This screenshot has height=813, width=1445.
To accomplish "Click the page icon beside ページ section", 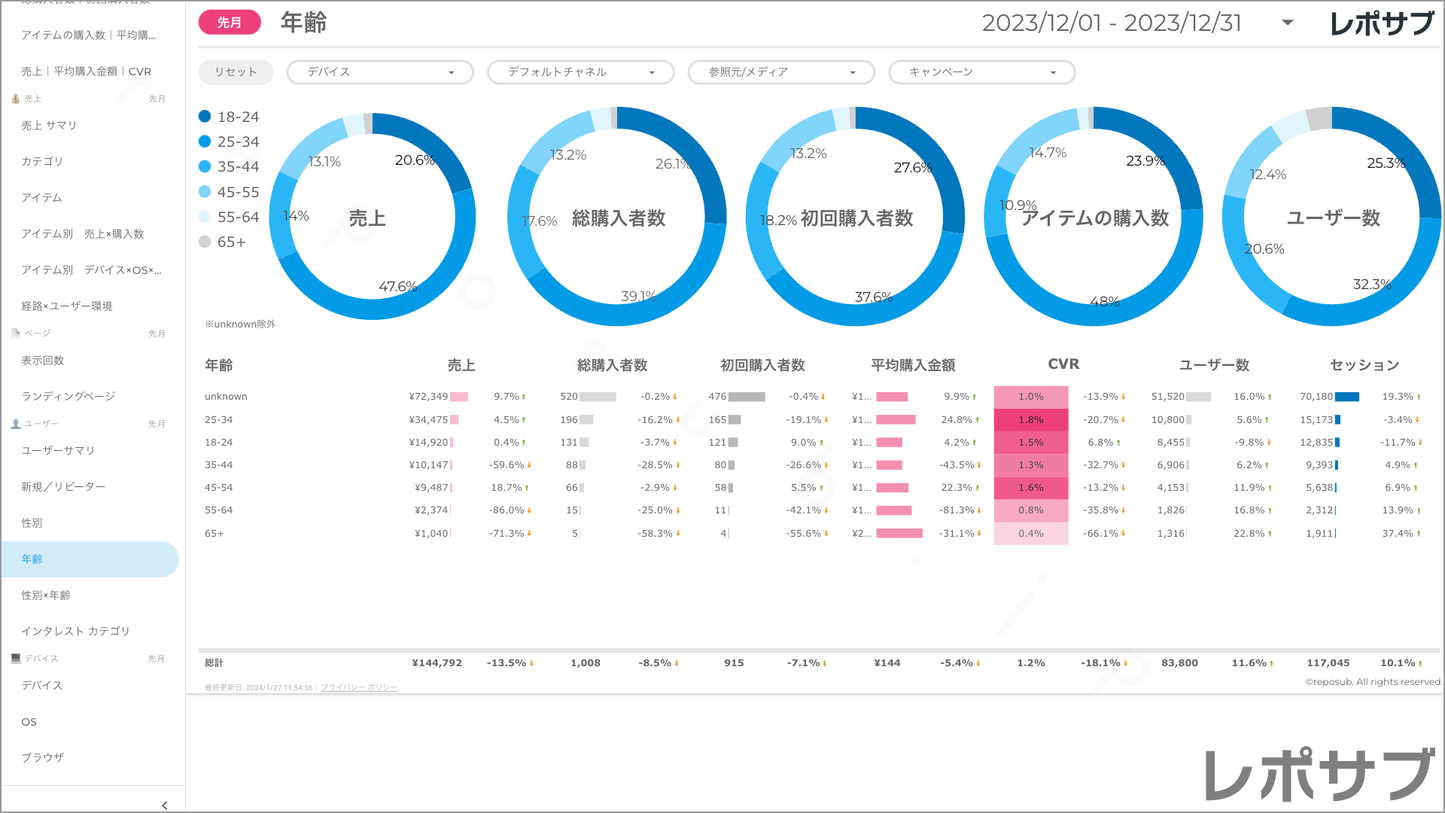I will pyautogui.click(x=15, y=333).
